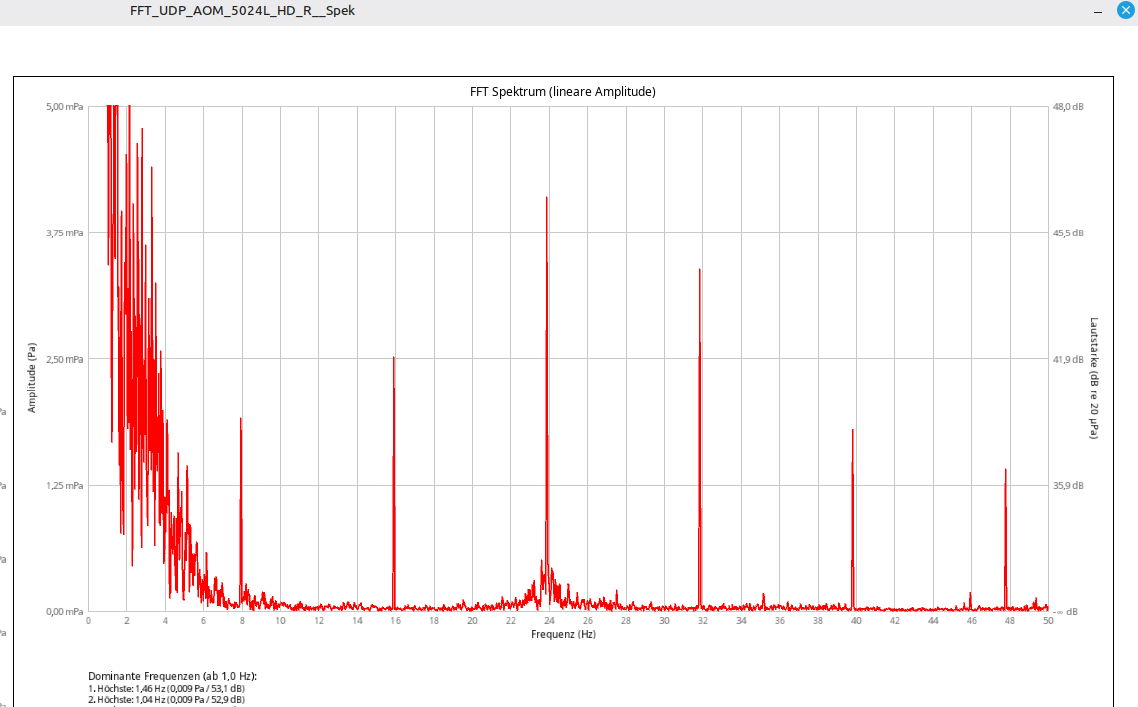Click the frequency axis tick '44'
1138x707 pixels.
933,621
